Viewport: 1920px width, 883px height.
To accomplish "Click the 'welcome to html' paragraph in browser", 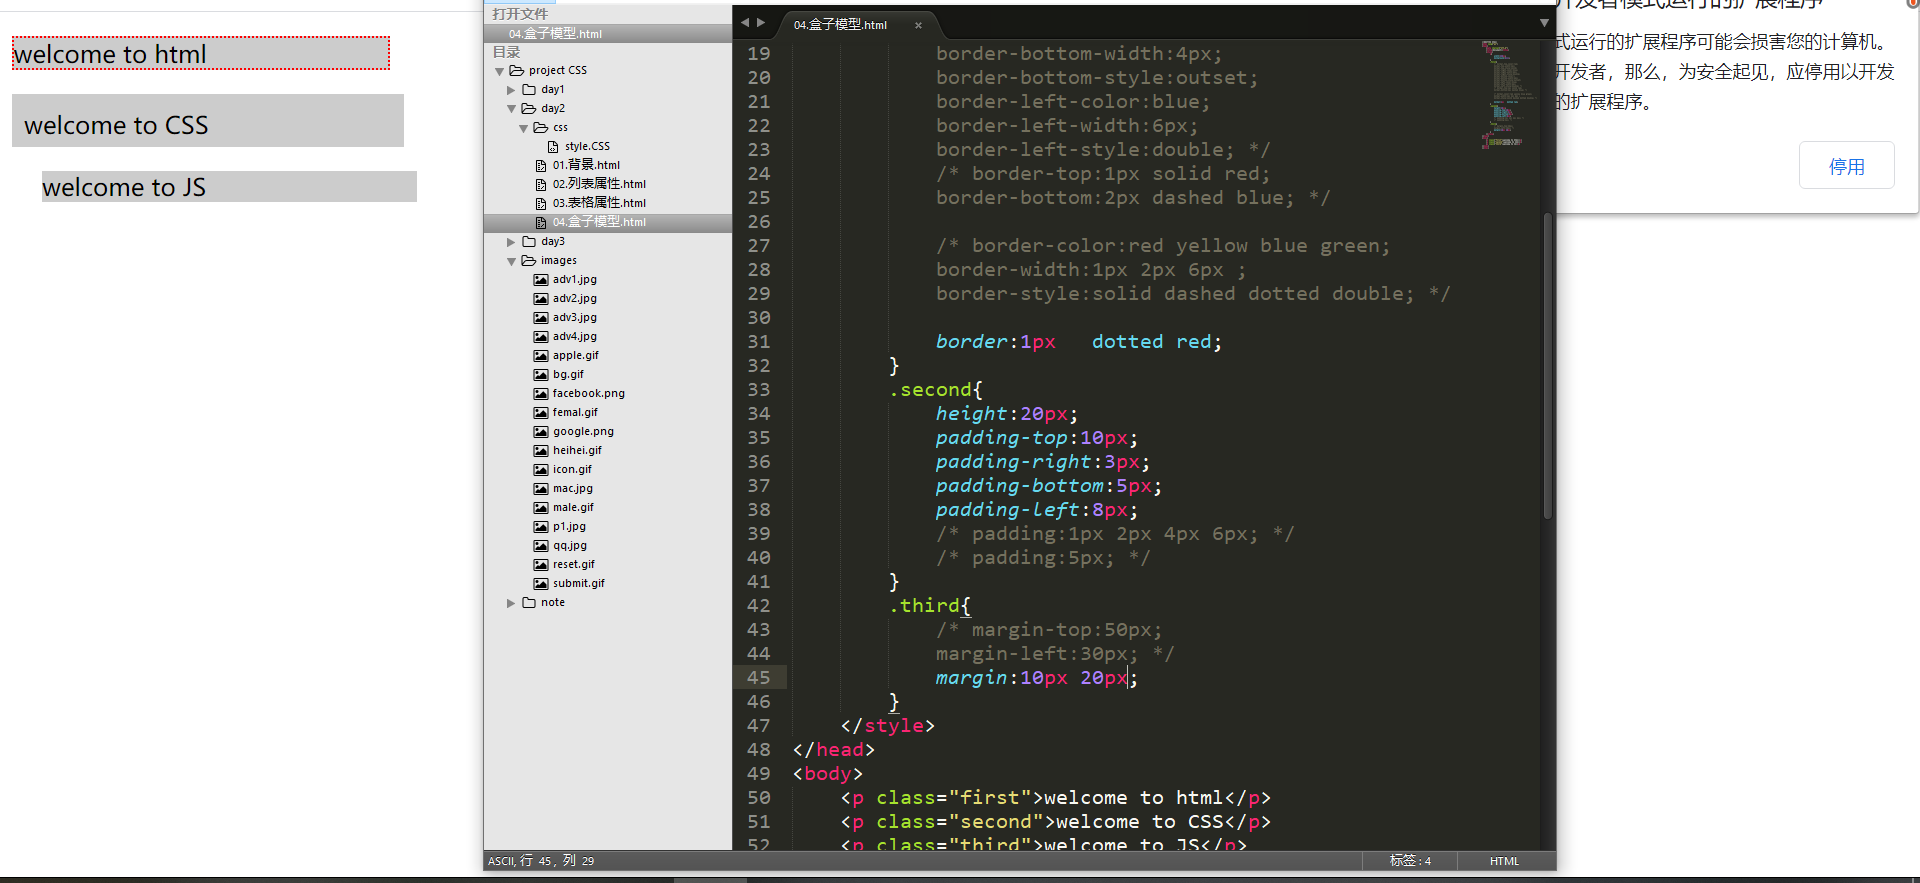I will point(200,53).
